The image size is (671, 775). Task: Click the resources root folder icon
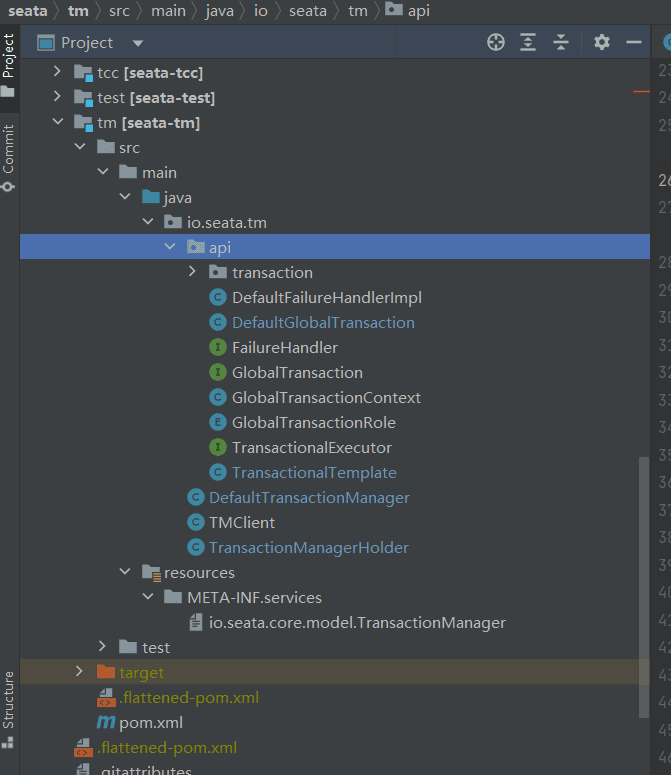point(151,573)
